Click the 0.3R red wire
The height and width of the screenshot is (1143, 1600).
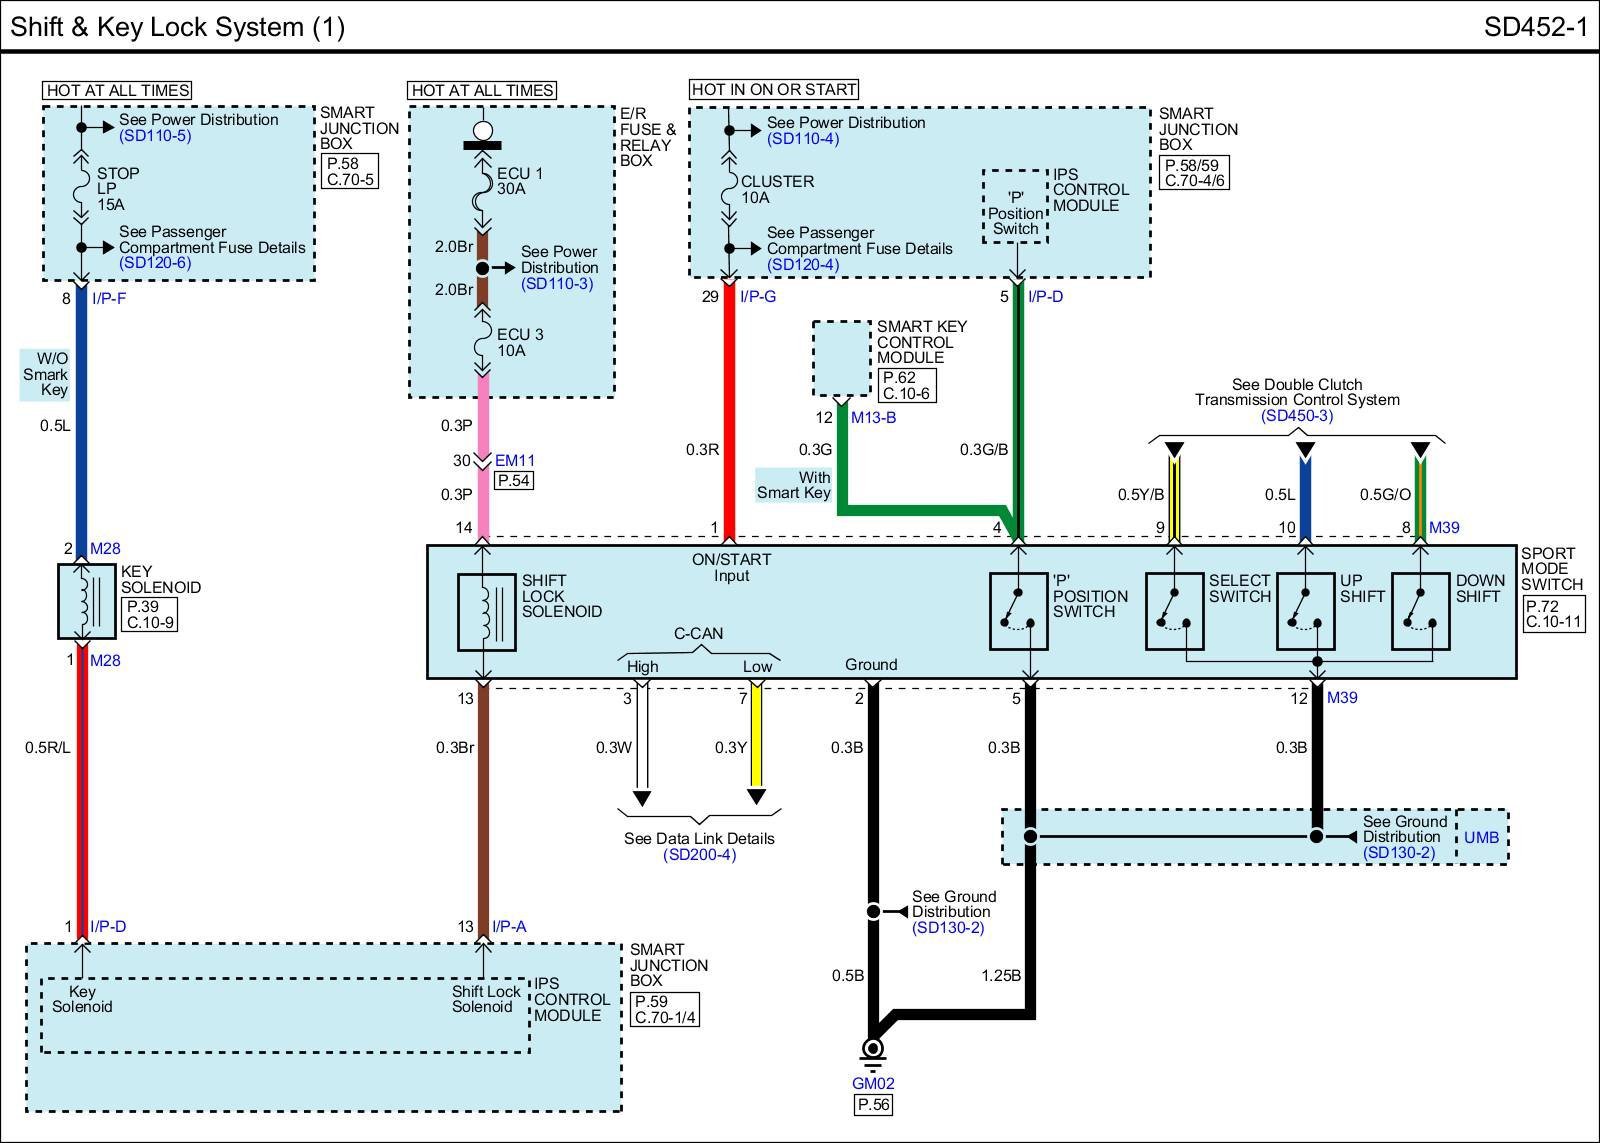pos(729,412)
